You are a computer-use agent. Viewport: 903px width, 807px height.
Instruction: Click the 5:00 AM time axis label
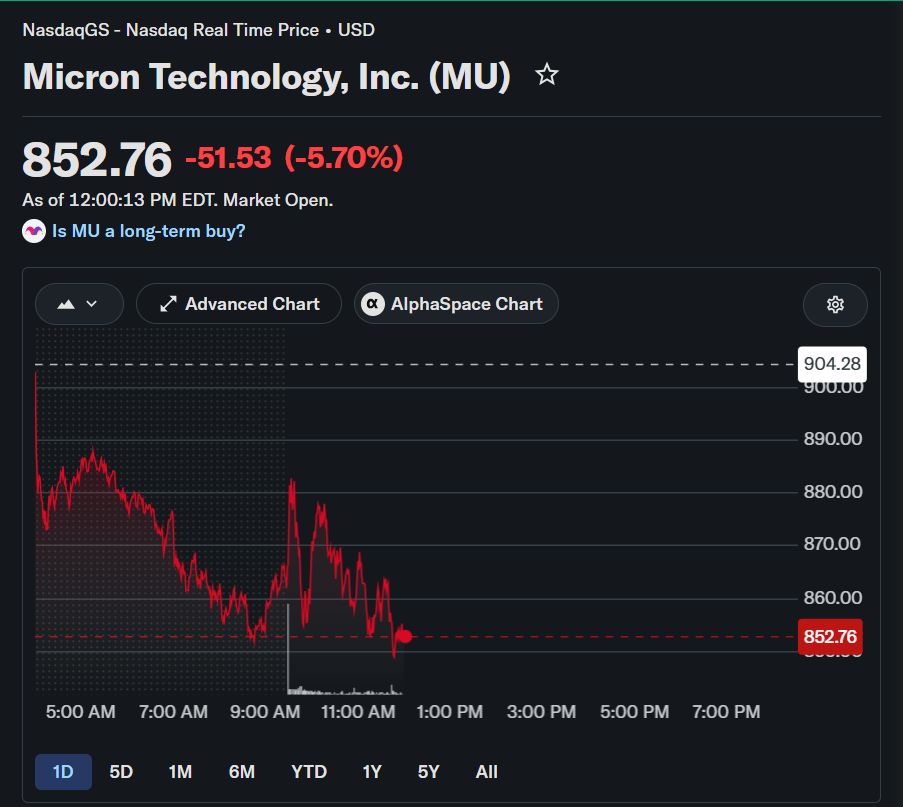[81, 712]
